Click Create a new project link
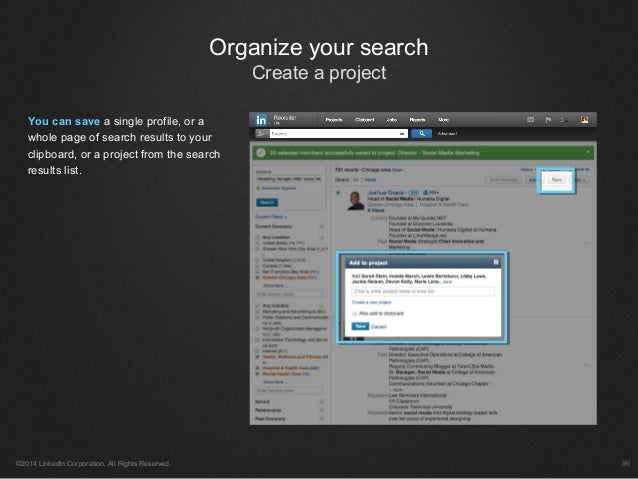 [371, 302]
